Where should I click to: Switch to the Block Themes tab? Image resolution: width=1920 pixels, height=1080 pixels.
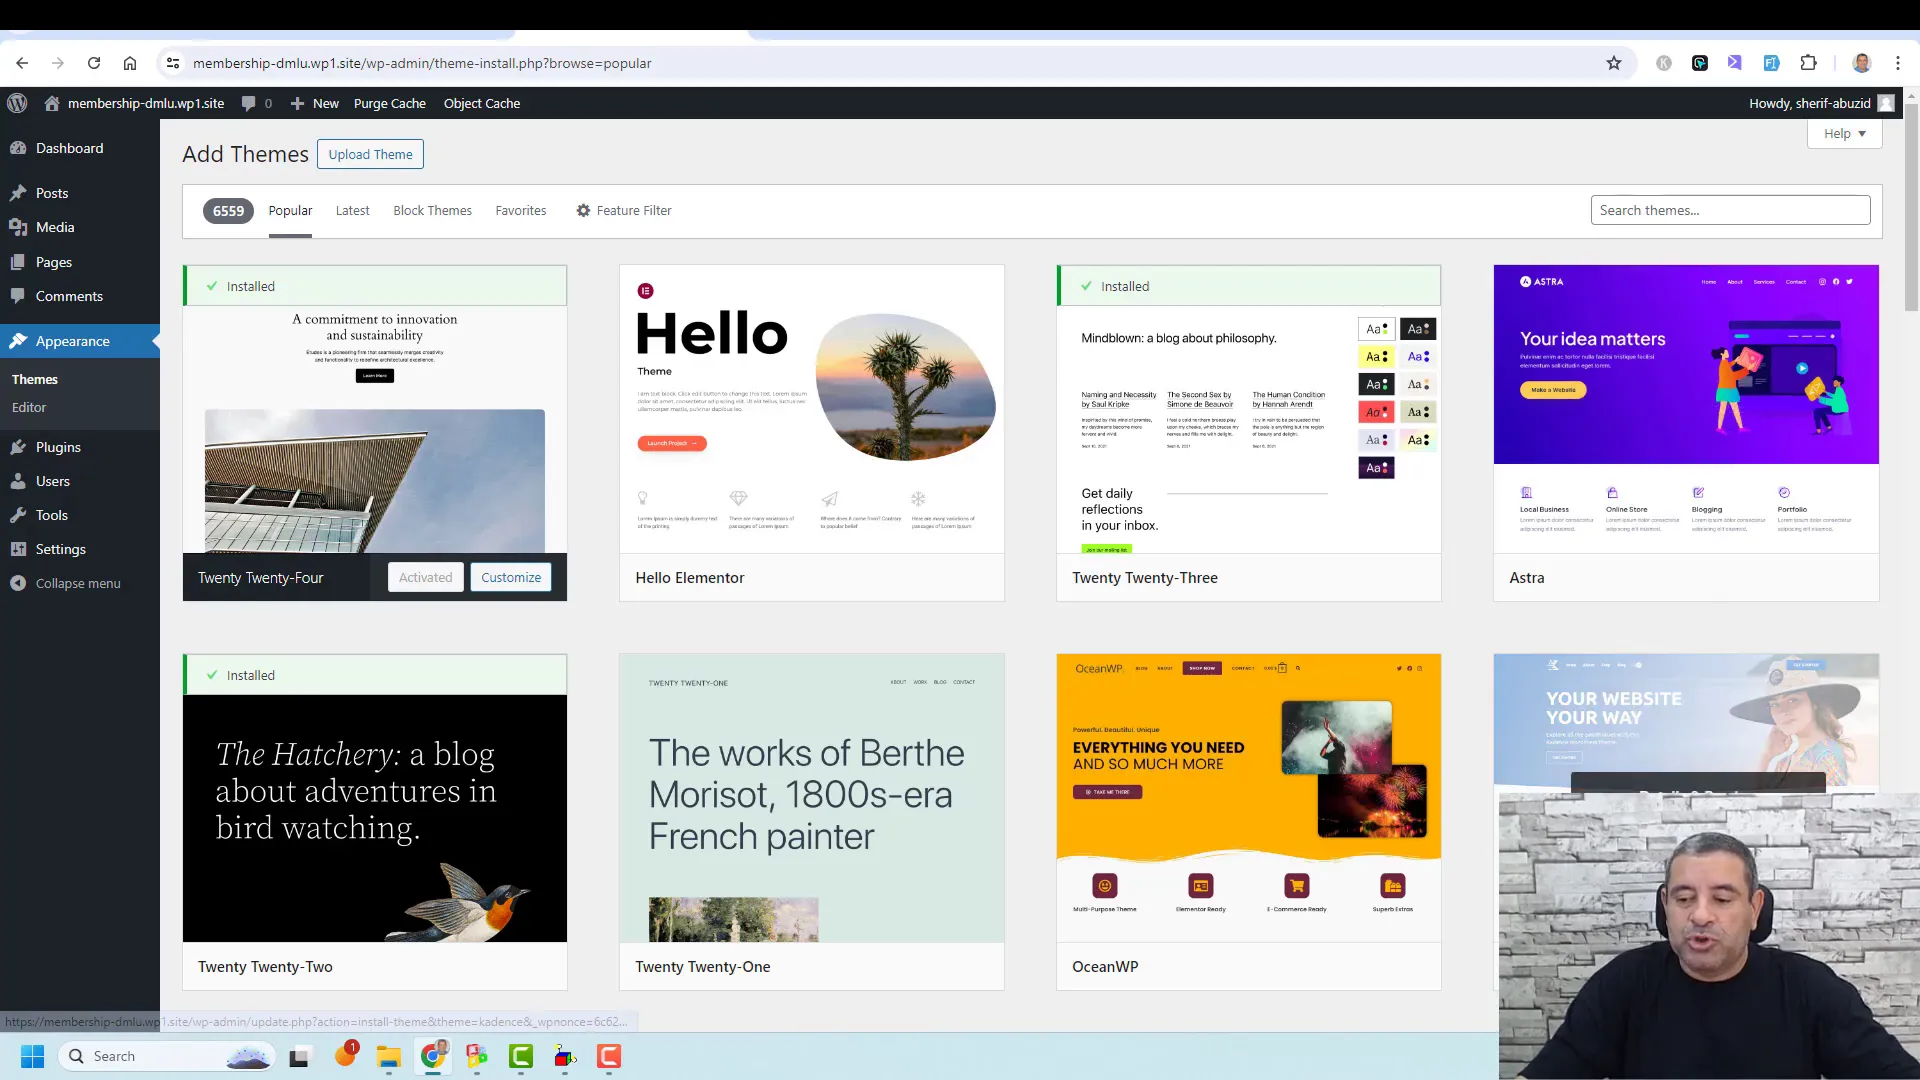(432, 210)
